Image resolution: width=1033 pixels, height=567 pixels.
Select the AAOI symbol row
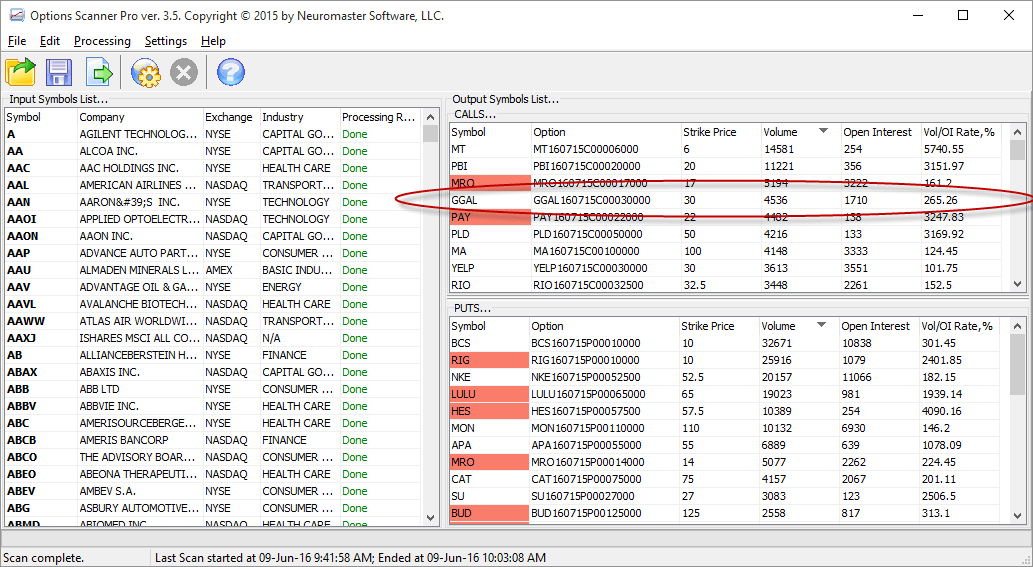213,219
